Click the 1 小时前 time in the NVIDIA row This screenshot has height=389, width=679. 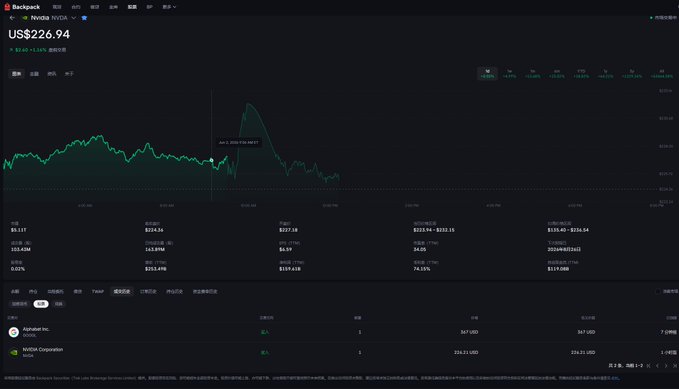click(x=669, y=353)
